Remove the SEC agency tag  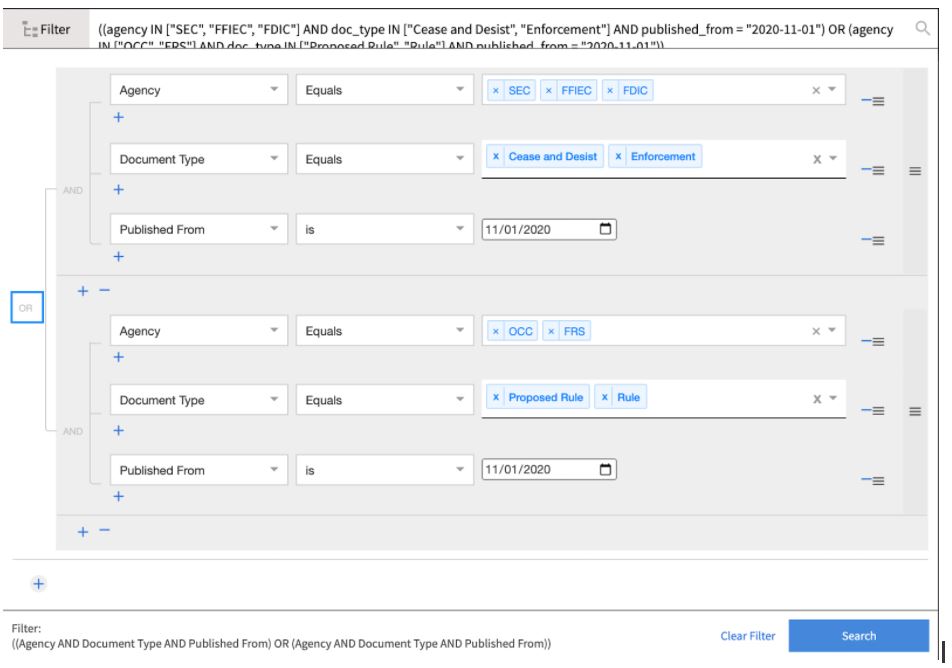pyautogui.click(x=495, y=90)
